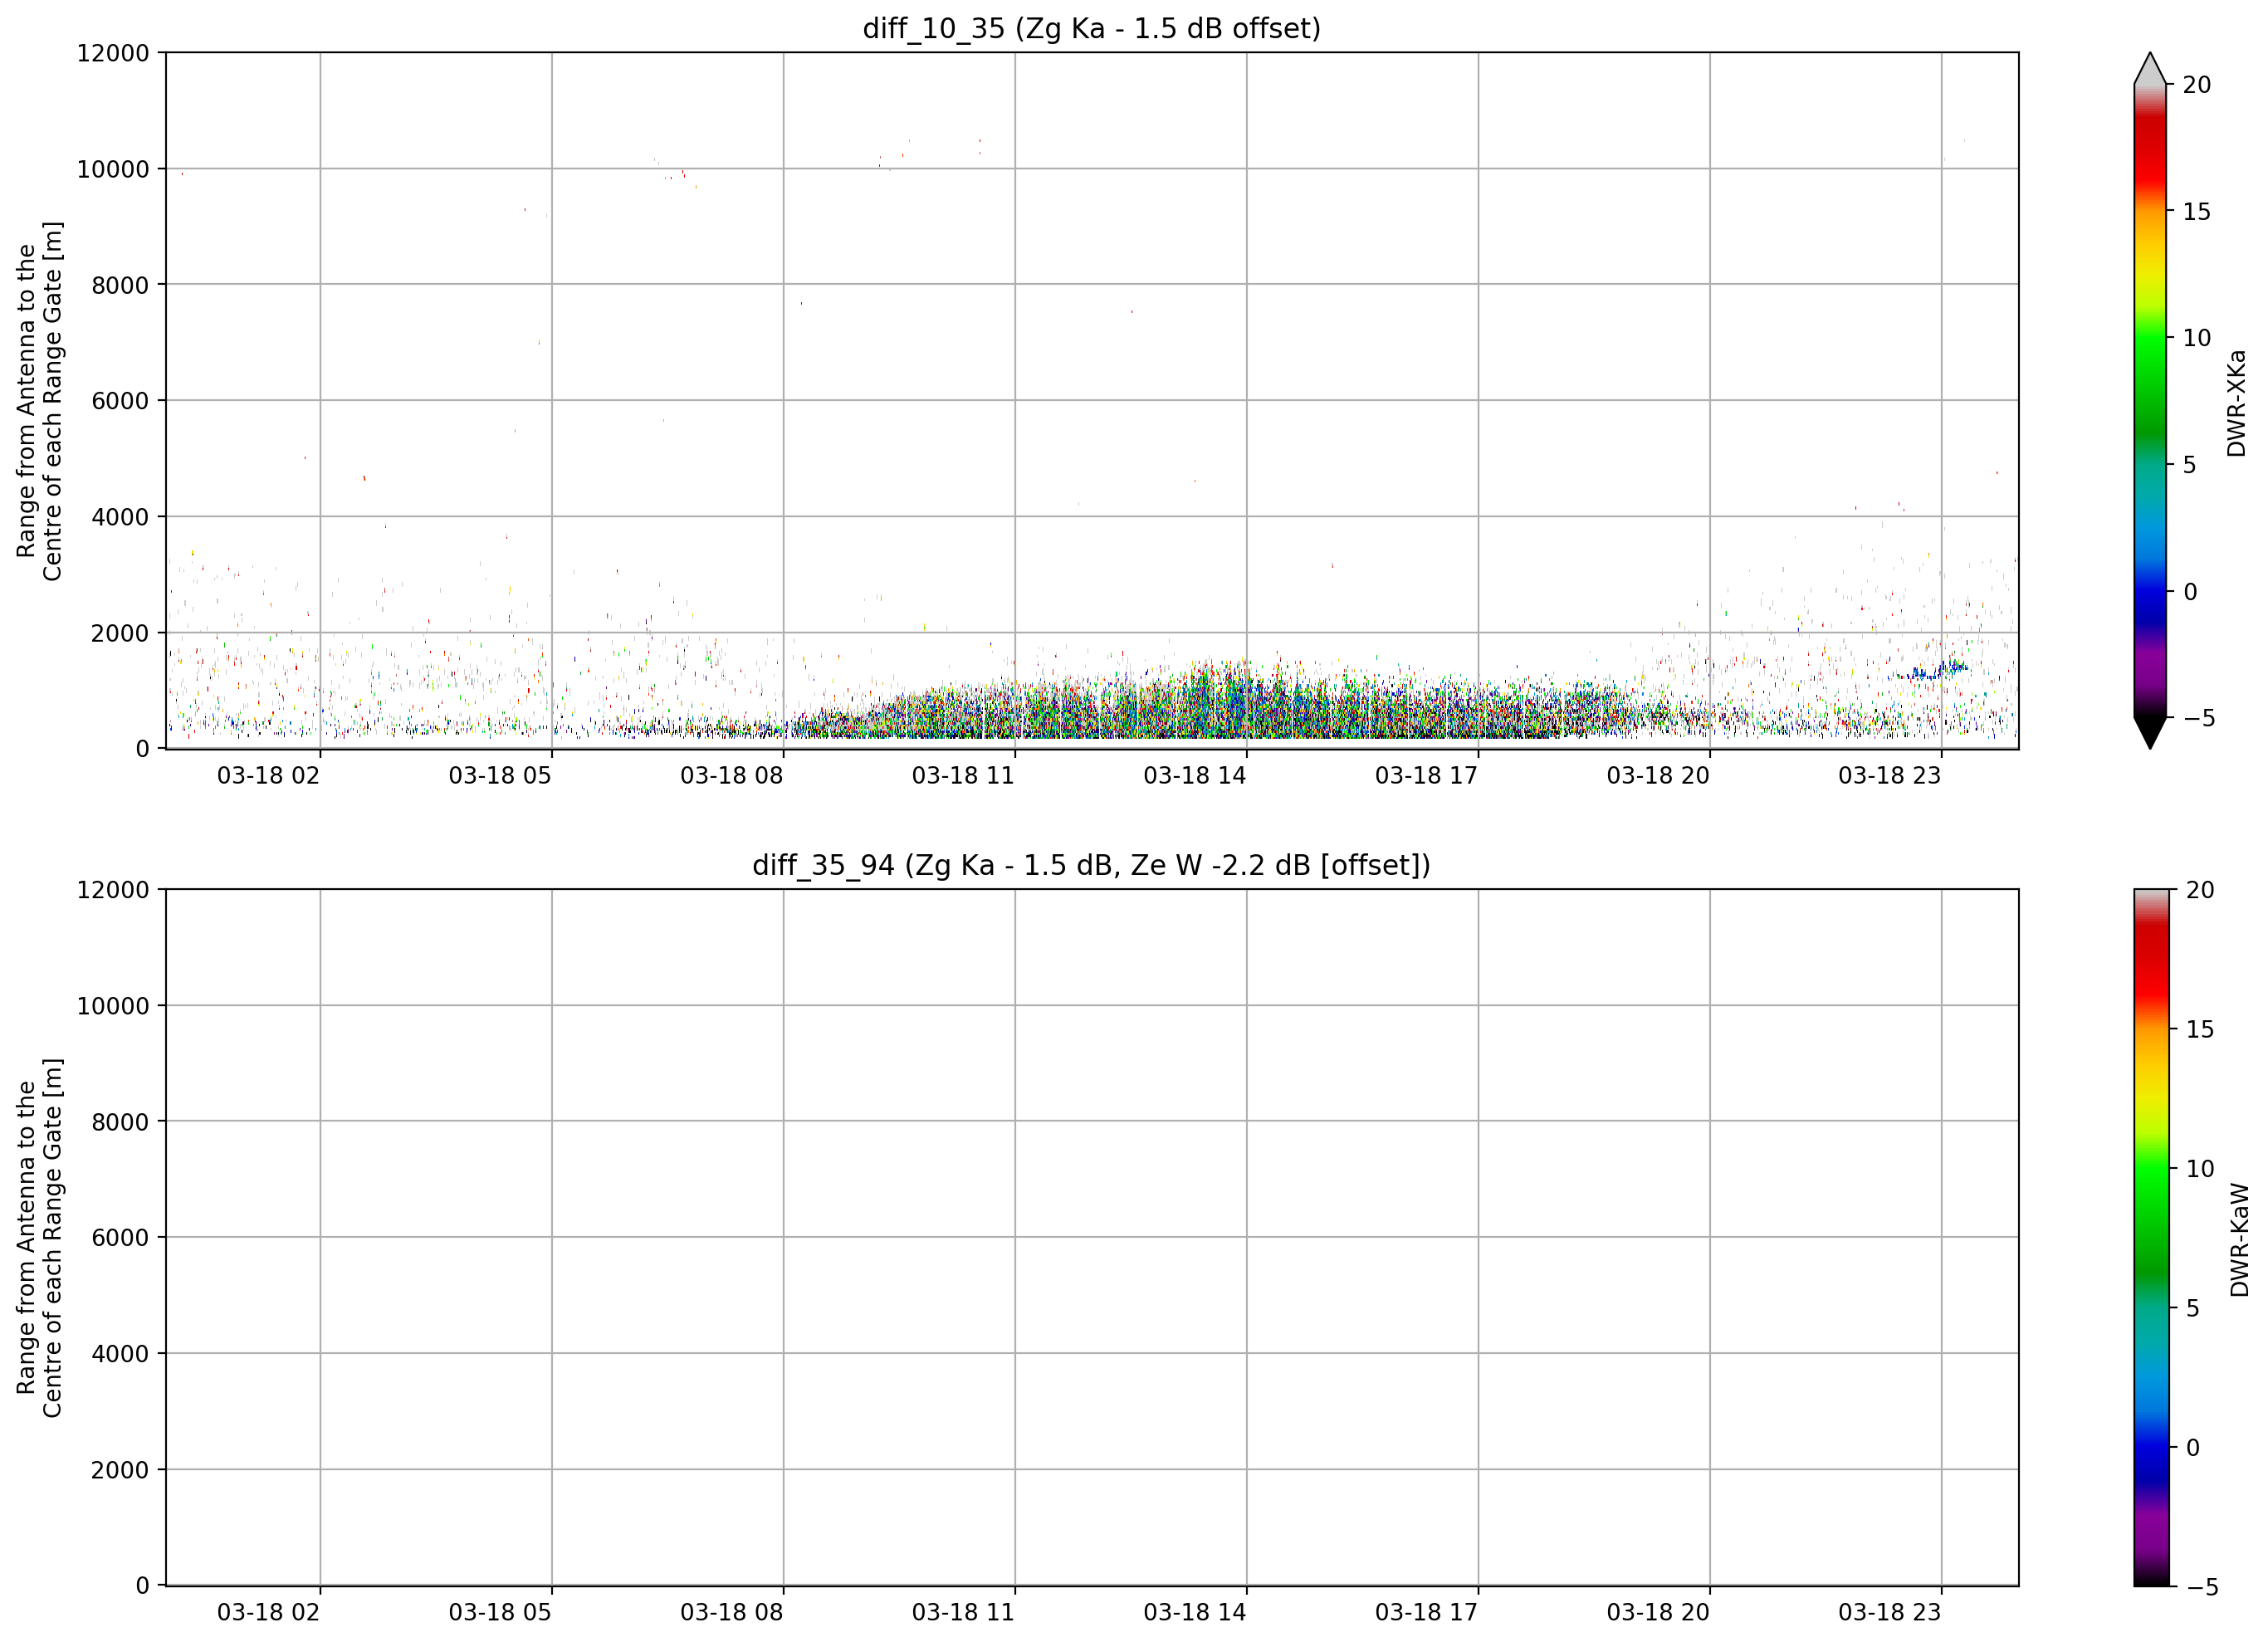Click the "03-18 05" tick label under the top plot
Viewport: 2268px width, 1642px height.
(500, 775)
